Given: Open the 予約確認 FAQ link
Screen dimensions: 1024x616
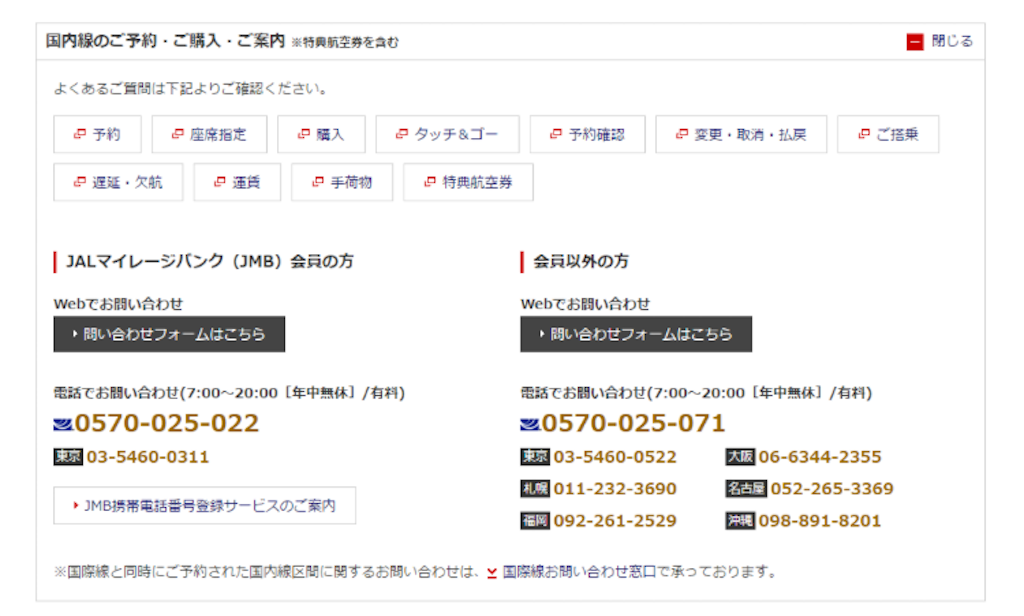Looking at the screenshot, I should 588,135.
